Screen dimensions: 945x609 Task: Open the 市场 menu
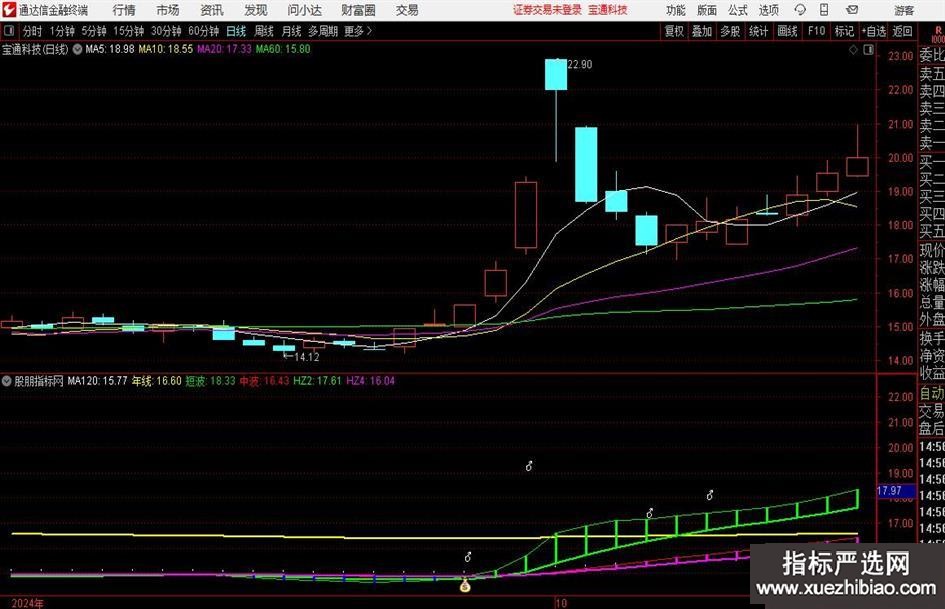point(168,10)
